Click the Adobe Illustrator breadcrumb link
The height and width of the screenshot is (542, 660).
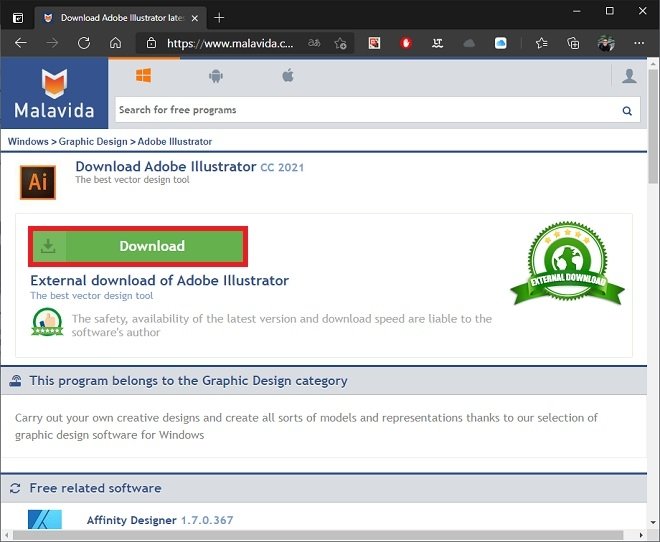pos(175,141)
